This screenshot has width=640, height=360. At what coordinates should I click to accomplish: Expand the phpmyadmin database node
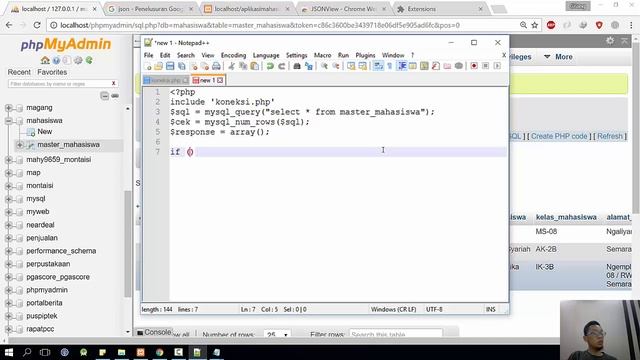9,290
